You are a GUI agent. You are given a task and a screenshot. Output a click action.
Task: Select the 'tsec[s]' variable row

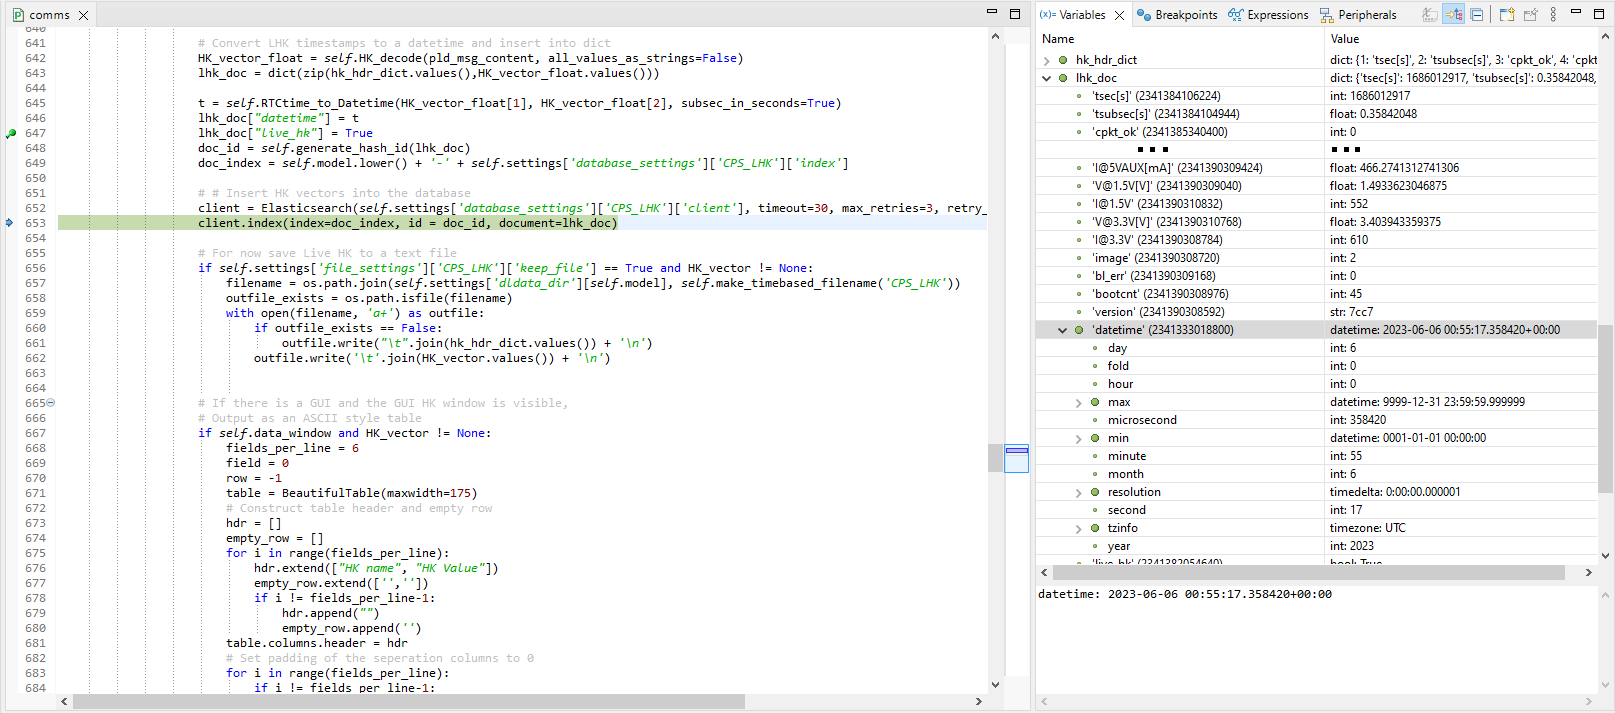pos(1317,96)
